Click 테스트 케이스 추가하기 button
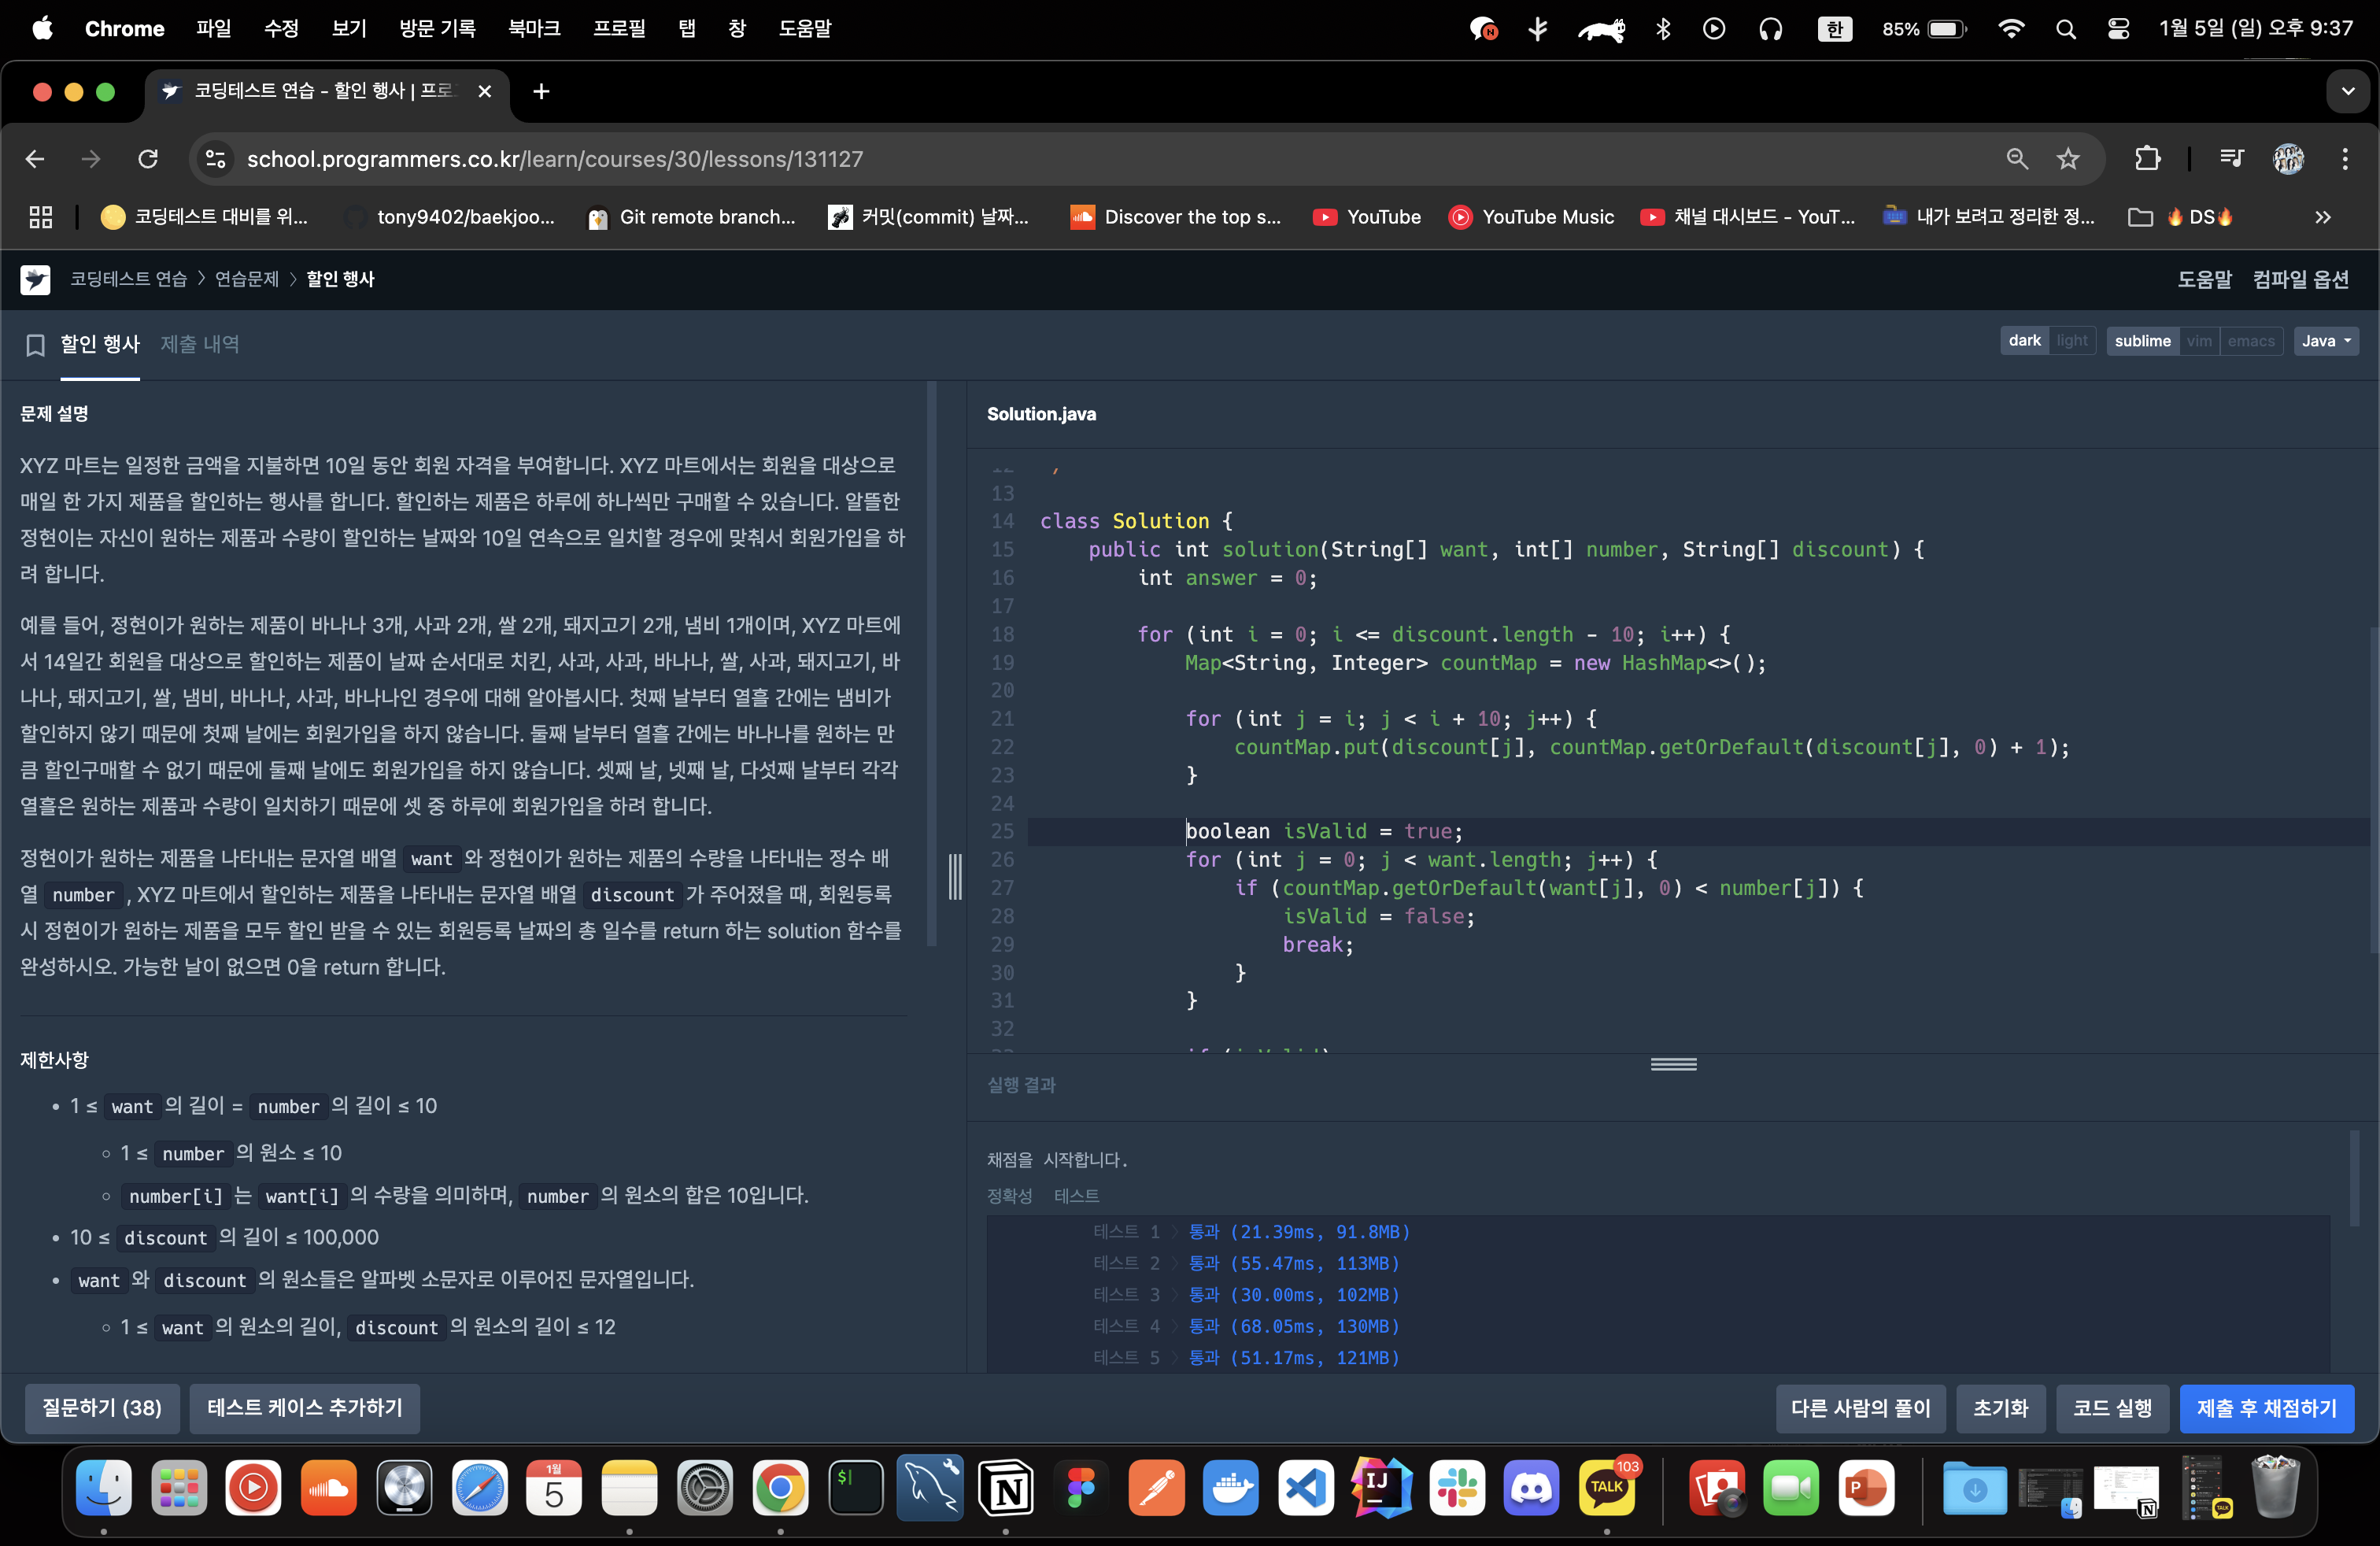The image size is (2380, 1546). (305, 1408)
